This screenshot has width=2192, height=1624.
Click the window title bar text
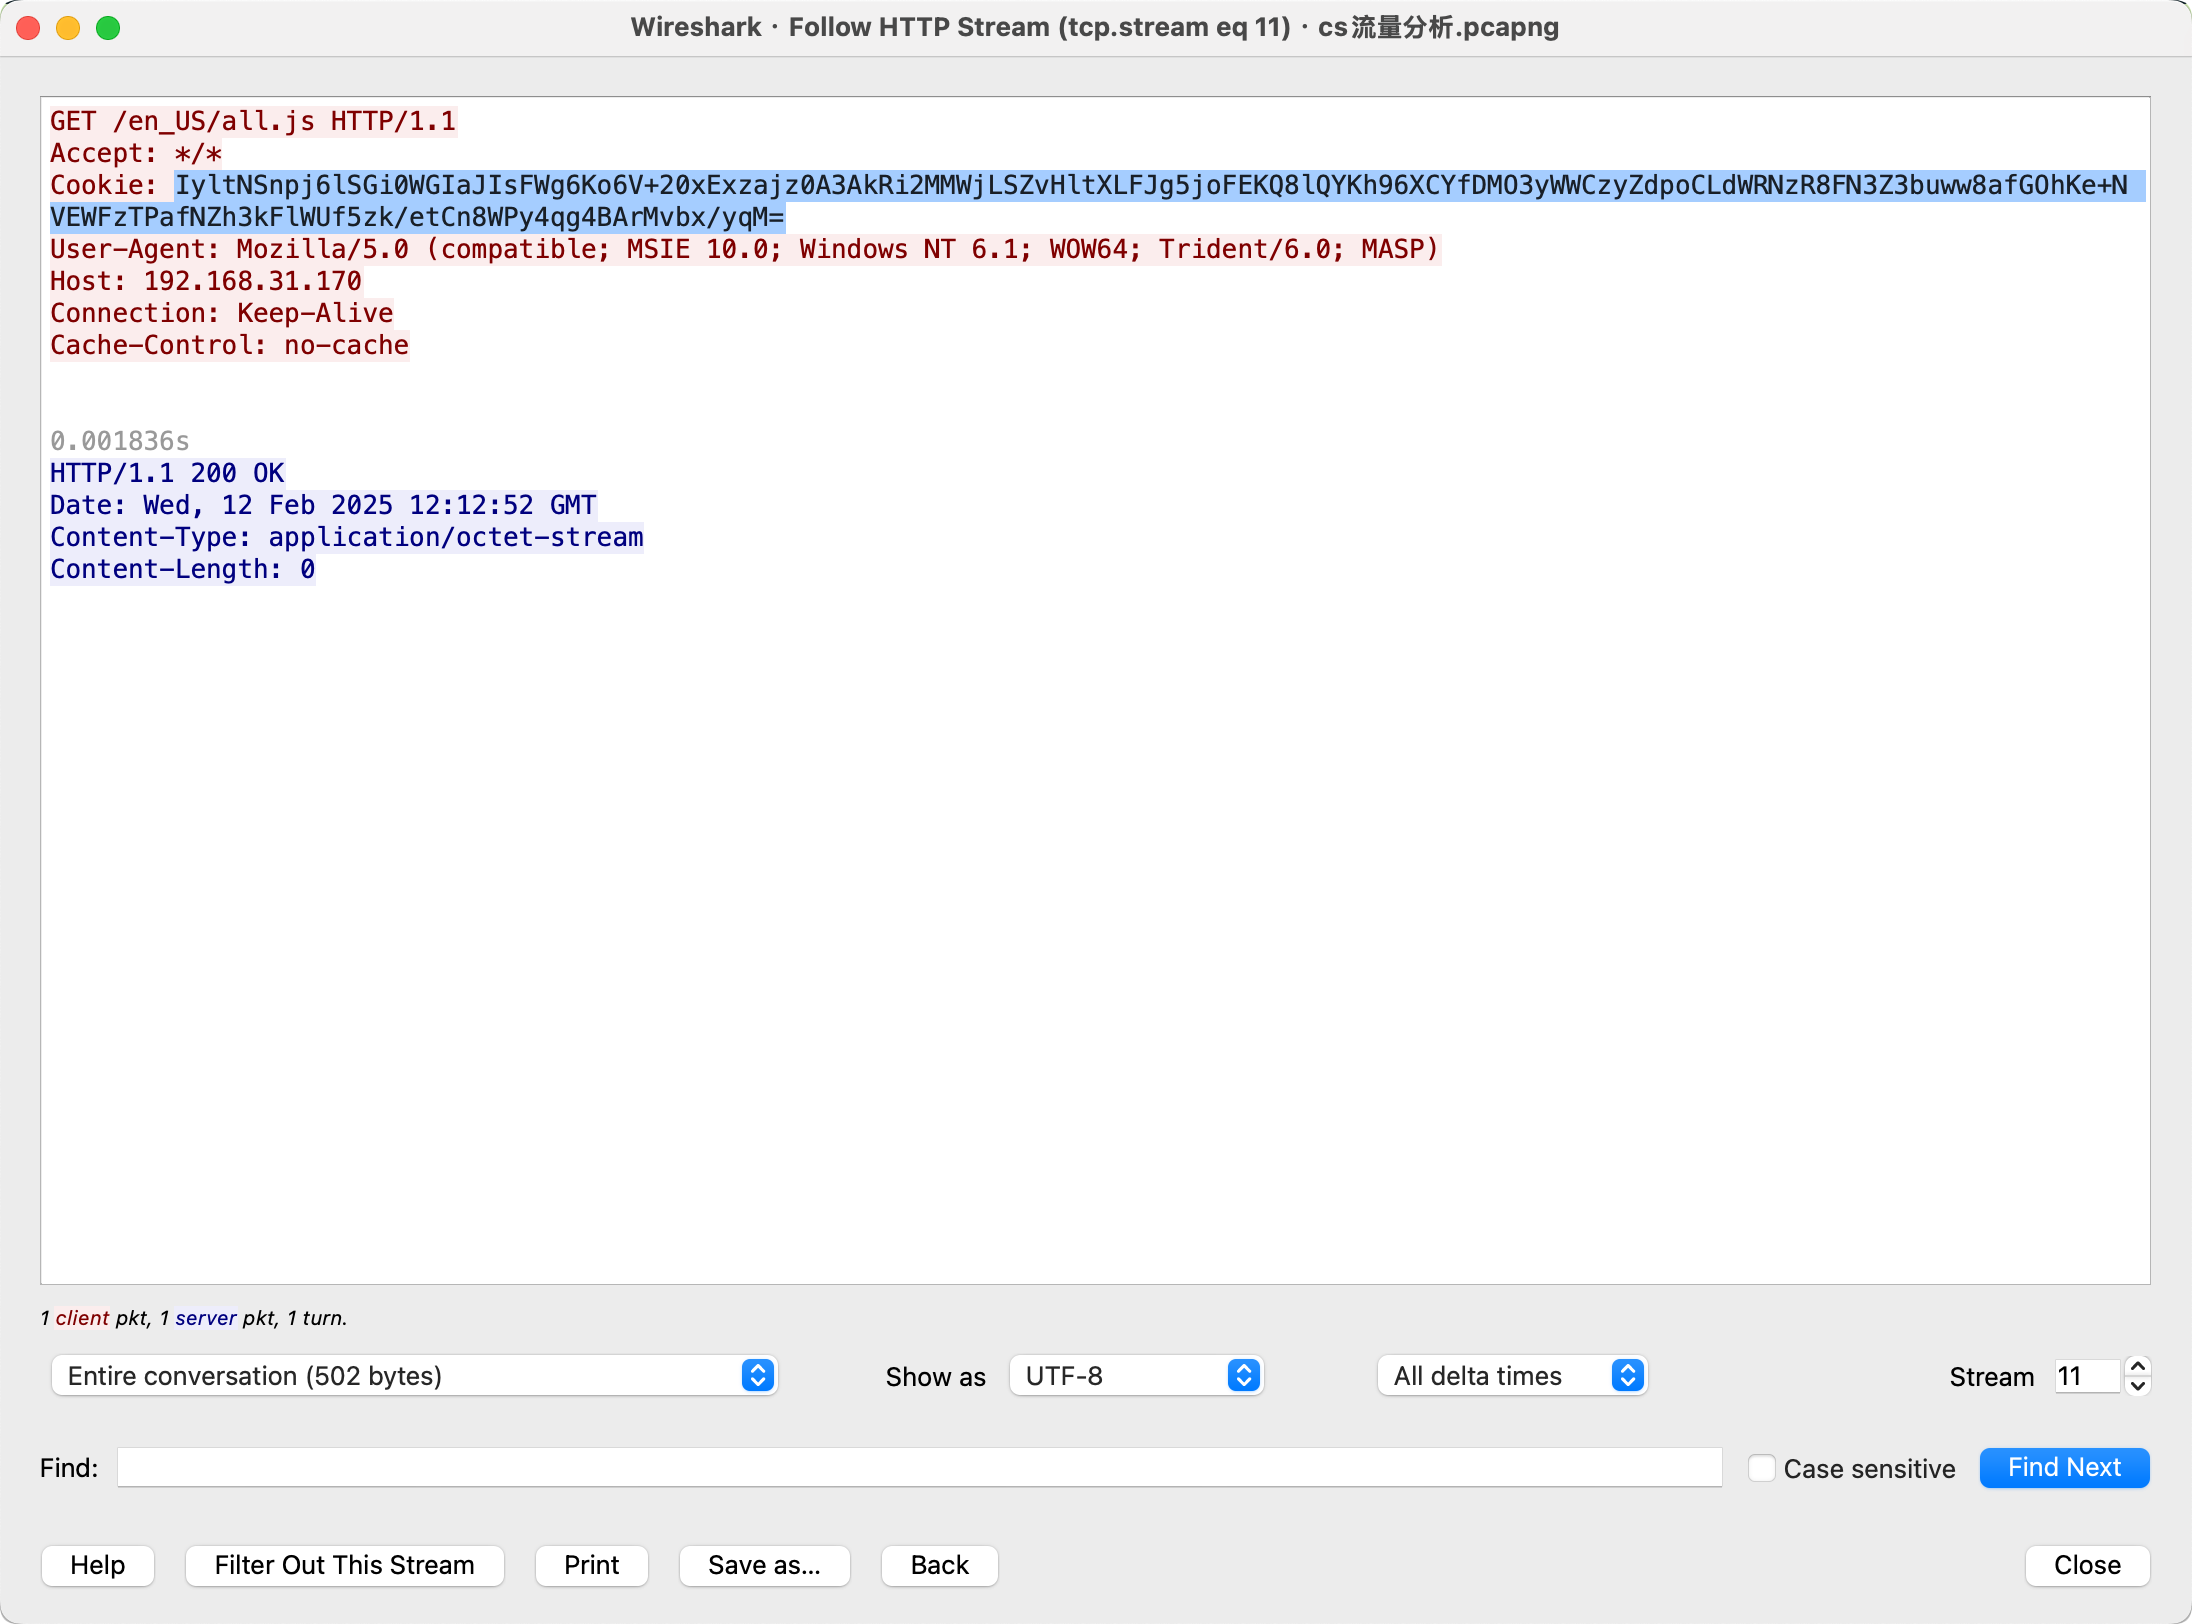pyautogui.click(x=1095, y=27)
